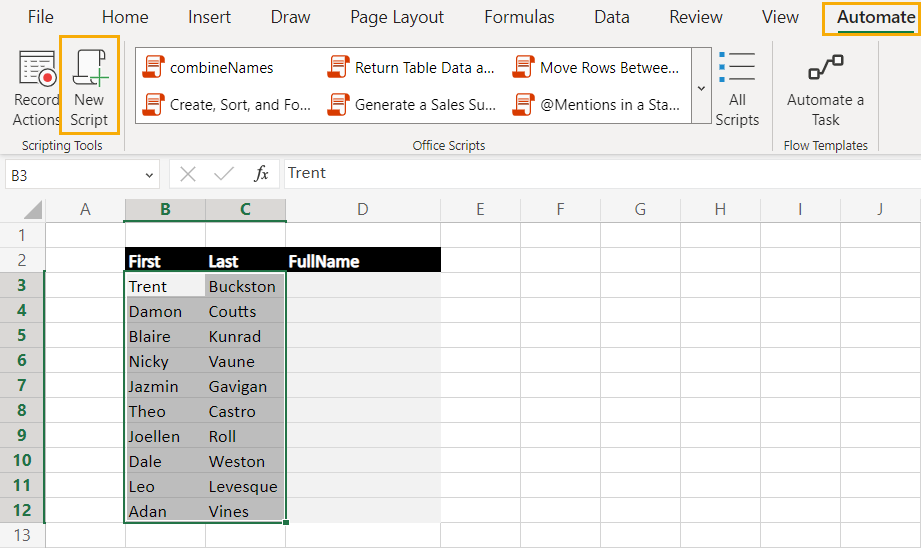
Task: Show All Scripts list
Action: 737,88
